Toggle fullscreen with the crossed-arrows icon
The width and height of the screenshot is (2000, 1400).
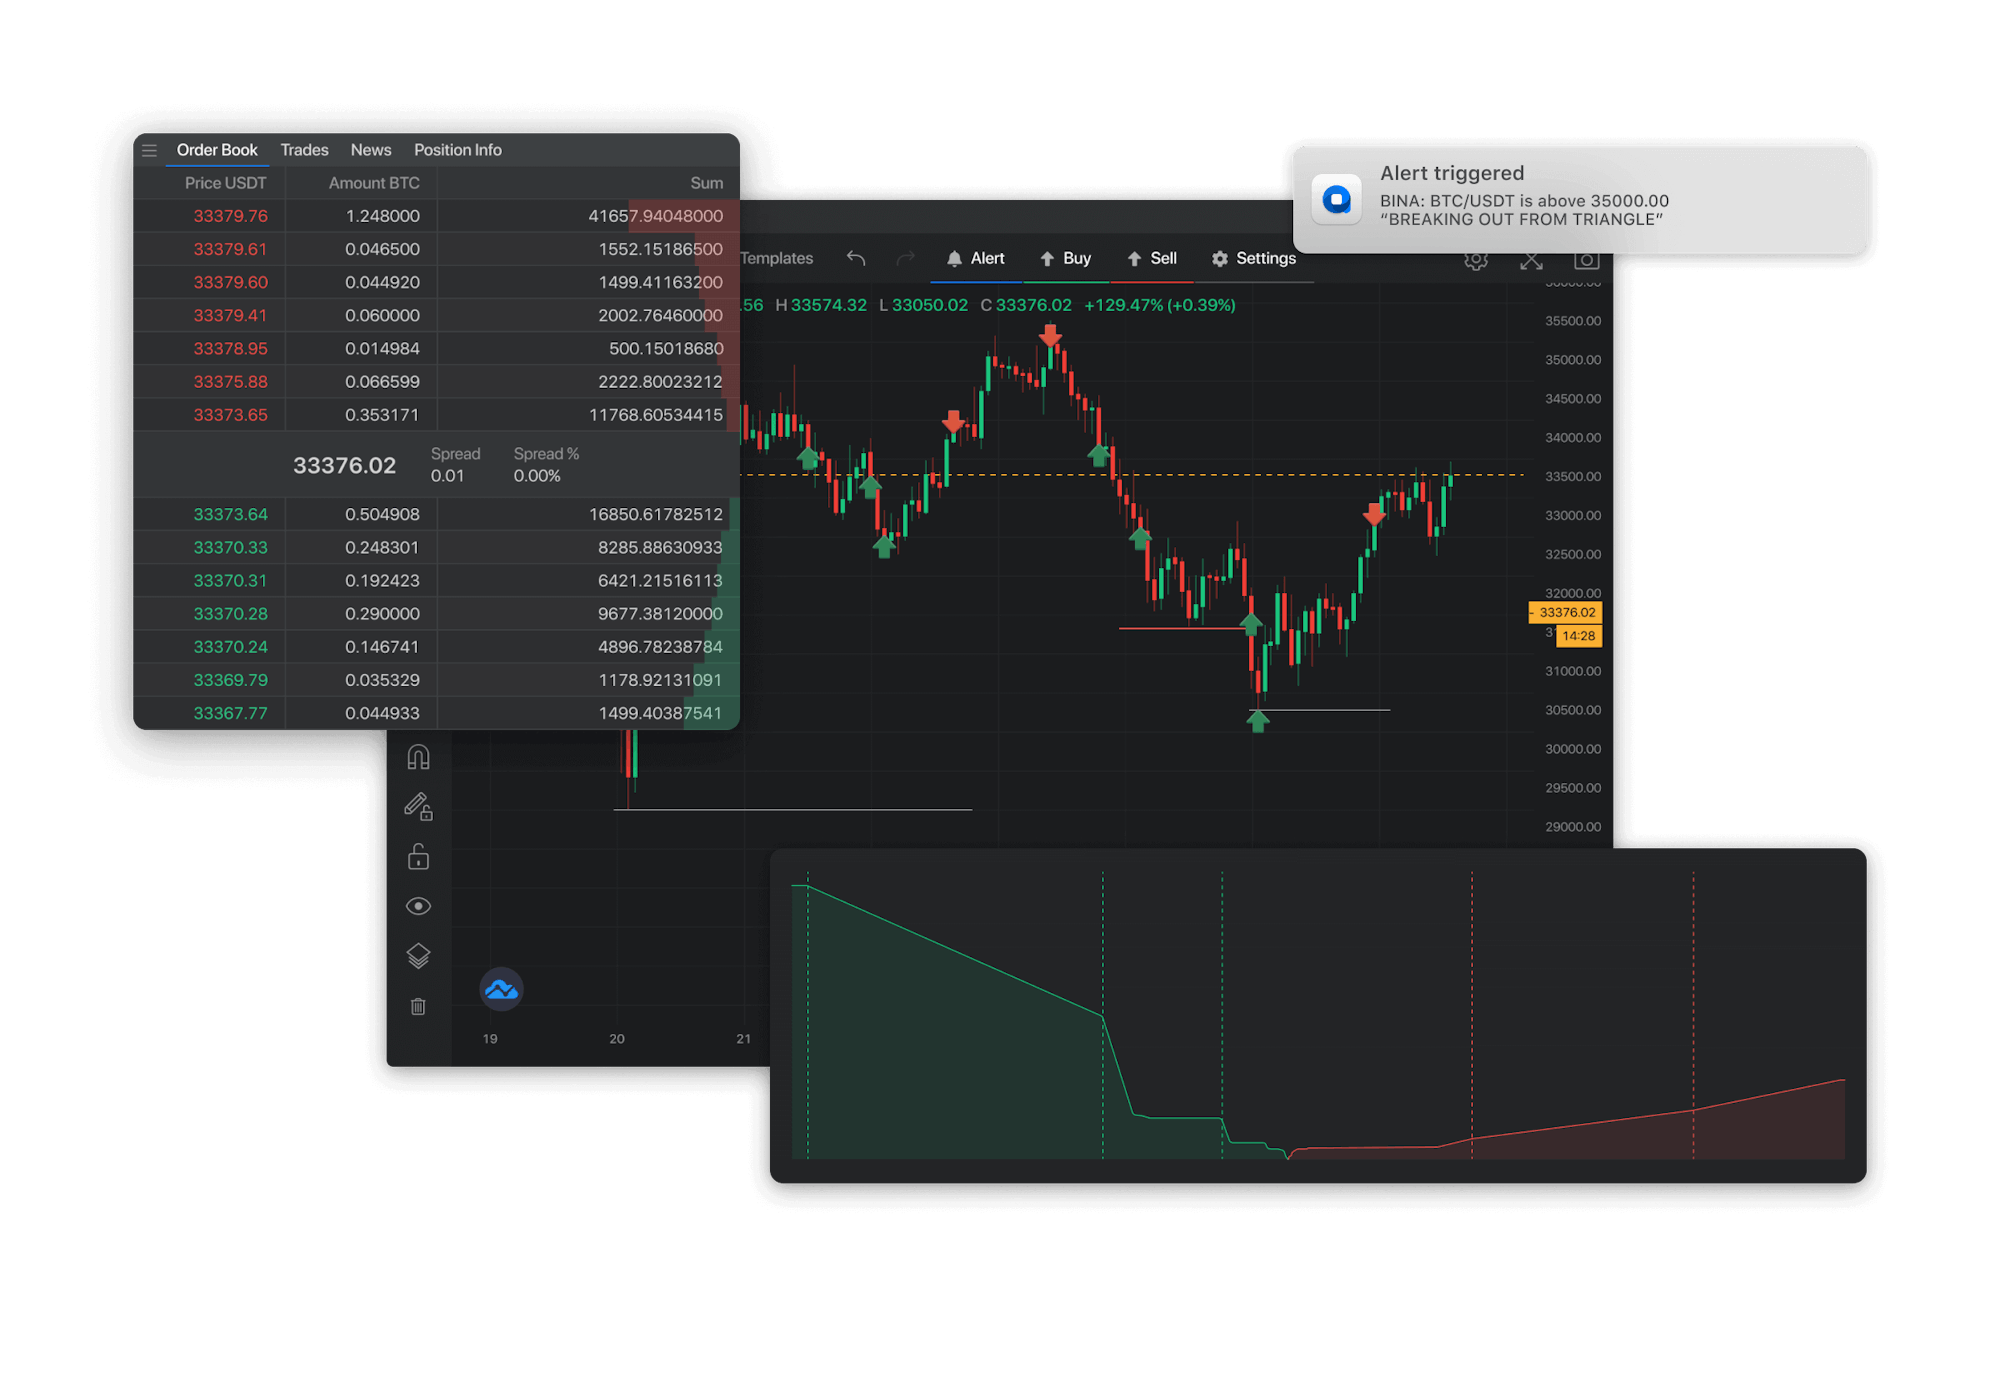pyautogui.click(x=1531, y=261)
